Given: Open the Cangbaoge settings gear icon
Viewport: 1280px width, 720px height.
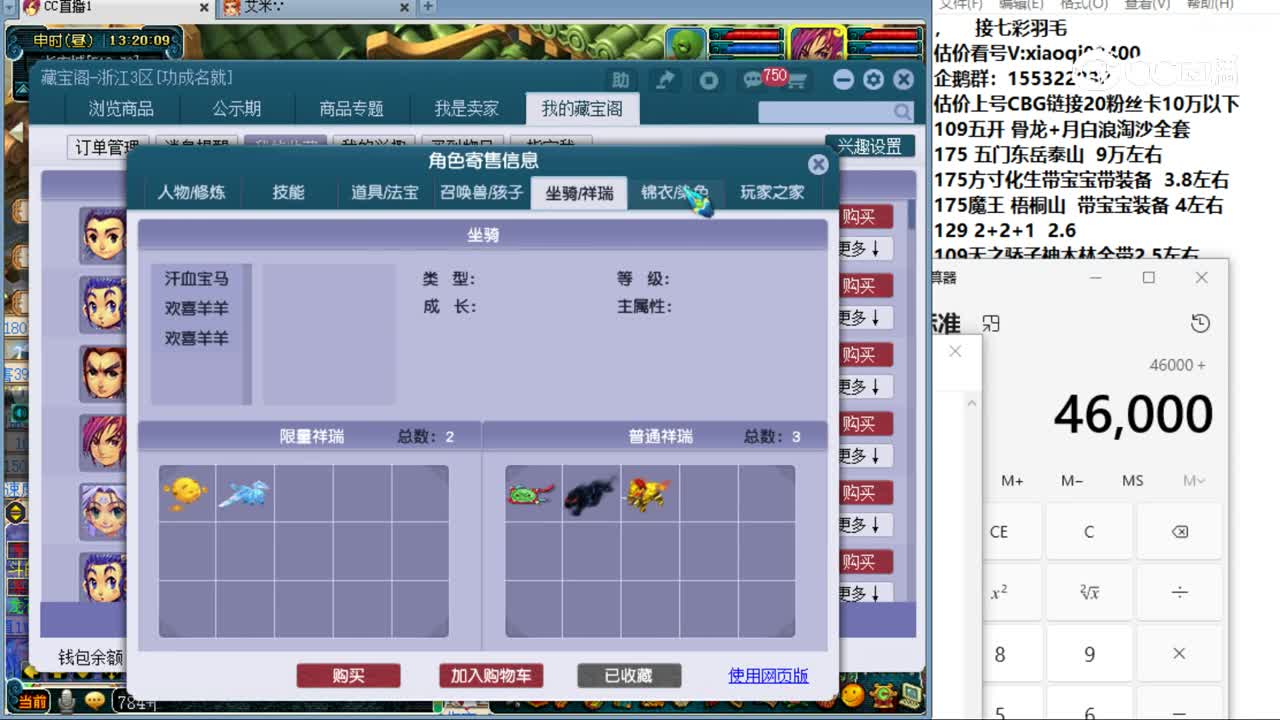Looking at the screenshot, I should tap(873, 79).
